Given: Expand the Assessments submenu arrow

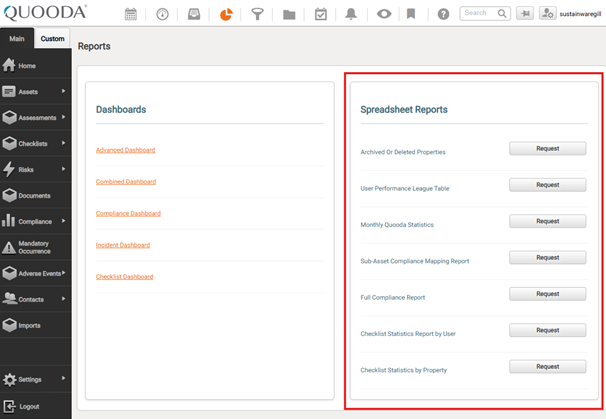Looking at the screenshot, I should pyautogui.click(x=63, y=117).
